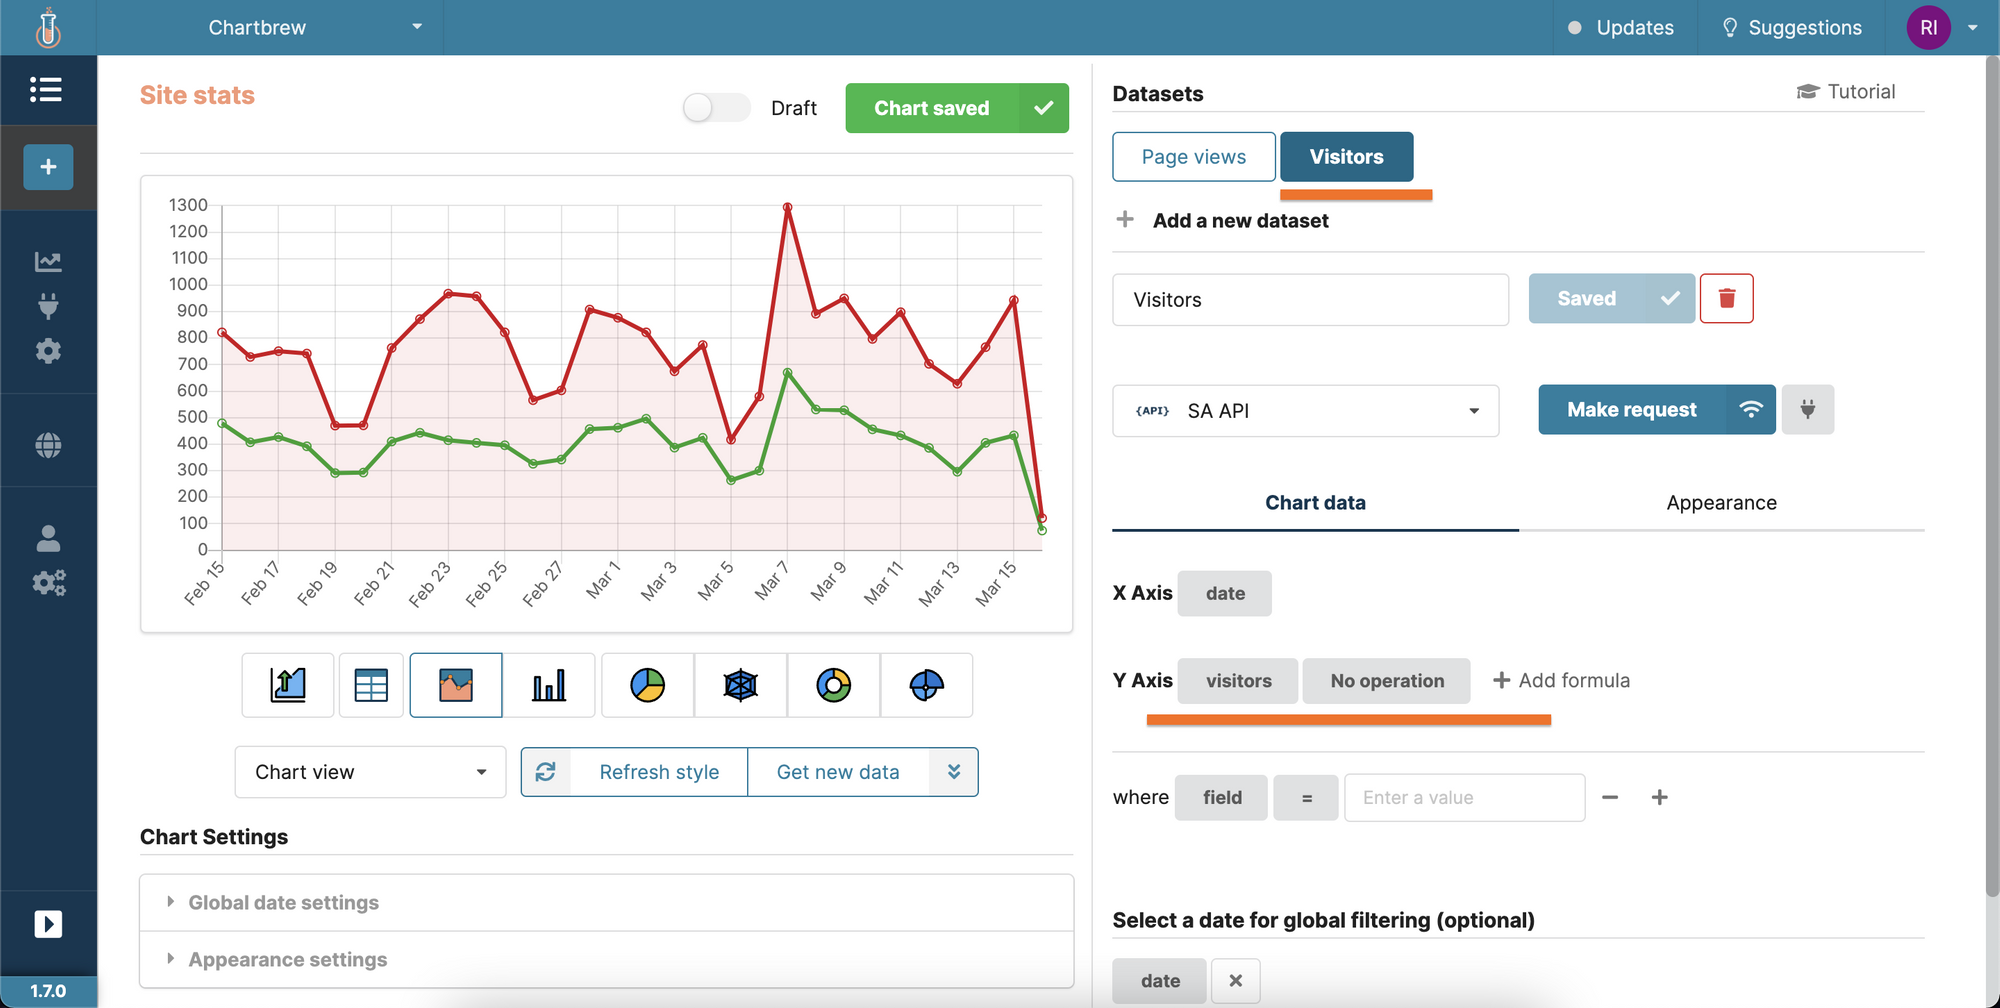The width and height of the screenshot is (2000, 1008).
Task: Expand Global date settings
Action: [283, 901]
